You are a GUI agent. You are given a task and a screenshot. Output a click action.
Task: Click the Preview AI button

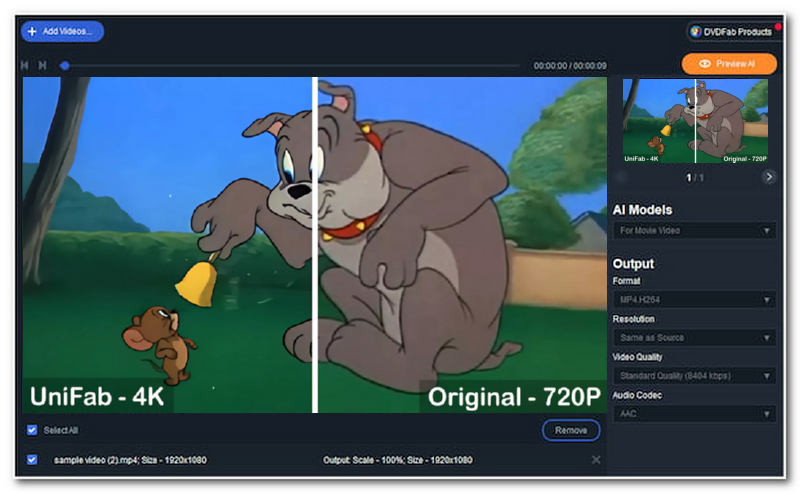coord(728,63)
